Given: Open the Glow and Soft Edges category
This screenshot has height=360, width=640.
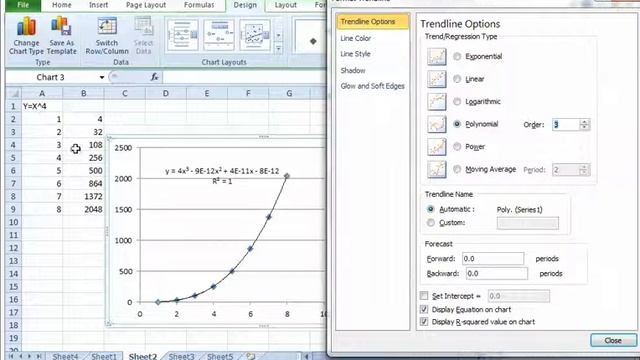Looking at the screenshot, I should pyautogui.click(x=372, y=86).
